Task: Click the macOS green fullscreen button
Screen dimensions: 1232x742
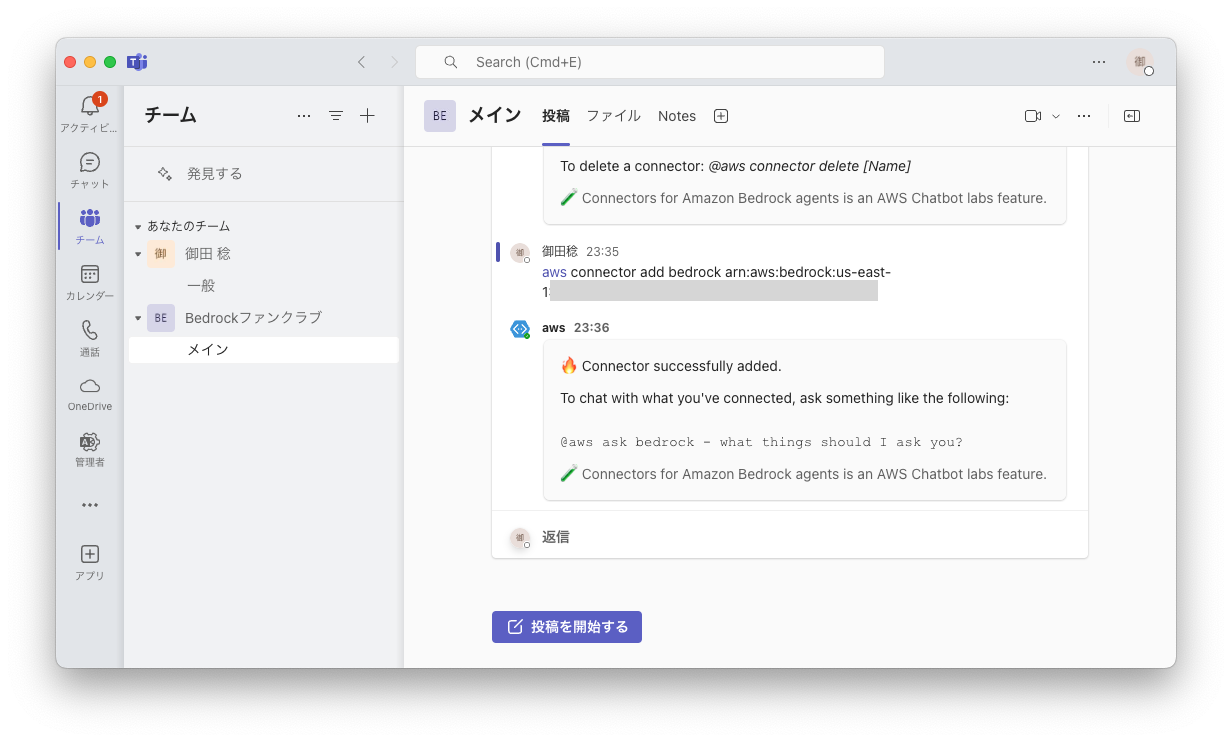Action: (110, 62)
